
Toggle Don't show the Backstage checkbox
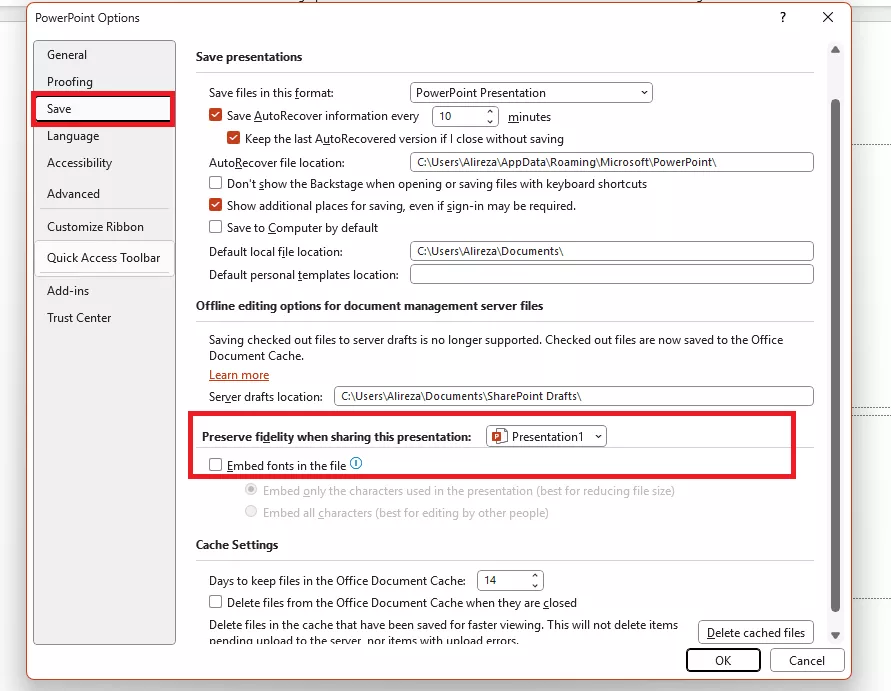click(x=215, y=183)
